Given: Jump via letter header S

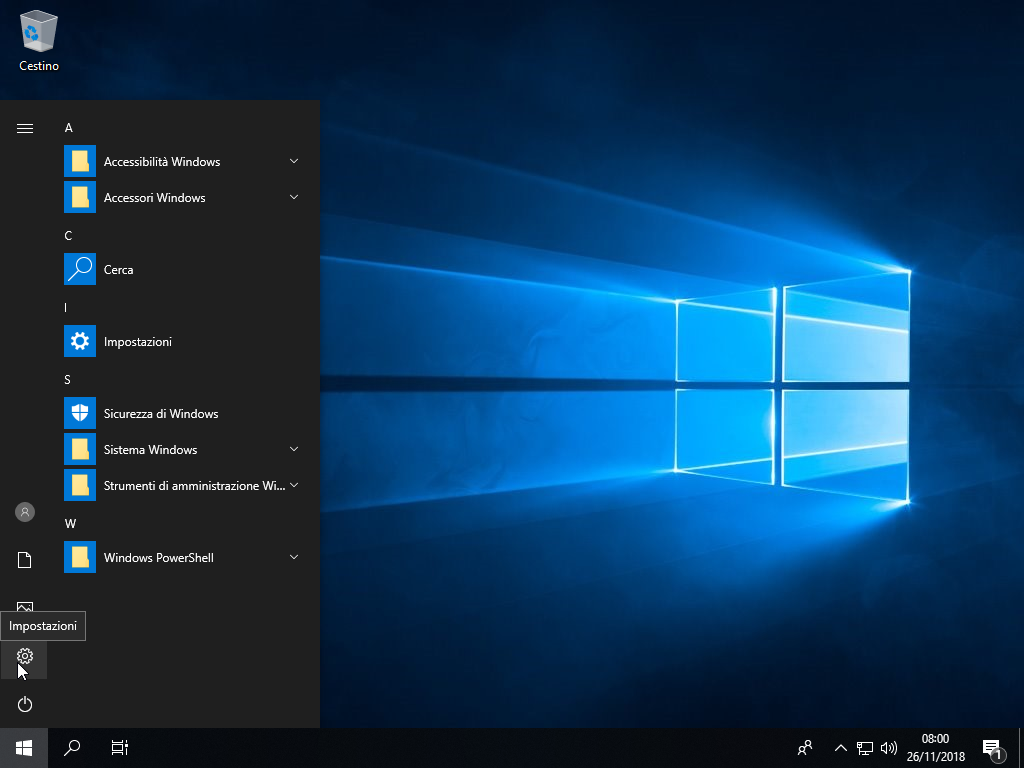Looking at the screenshot, I should pyautogui.click(x=67, y=380).
